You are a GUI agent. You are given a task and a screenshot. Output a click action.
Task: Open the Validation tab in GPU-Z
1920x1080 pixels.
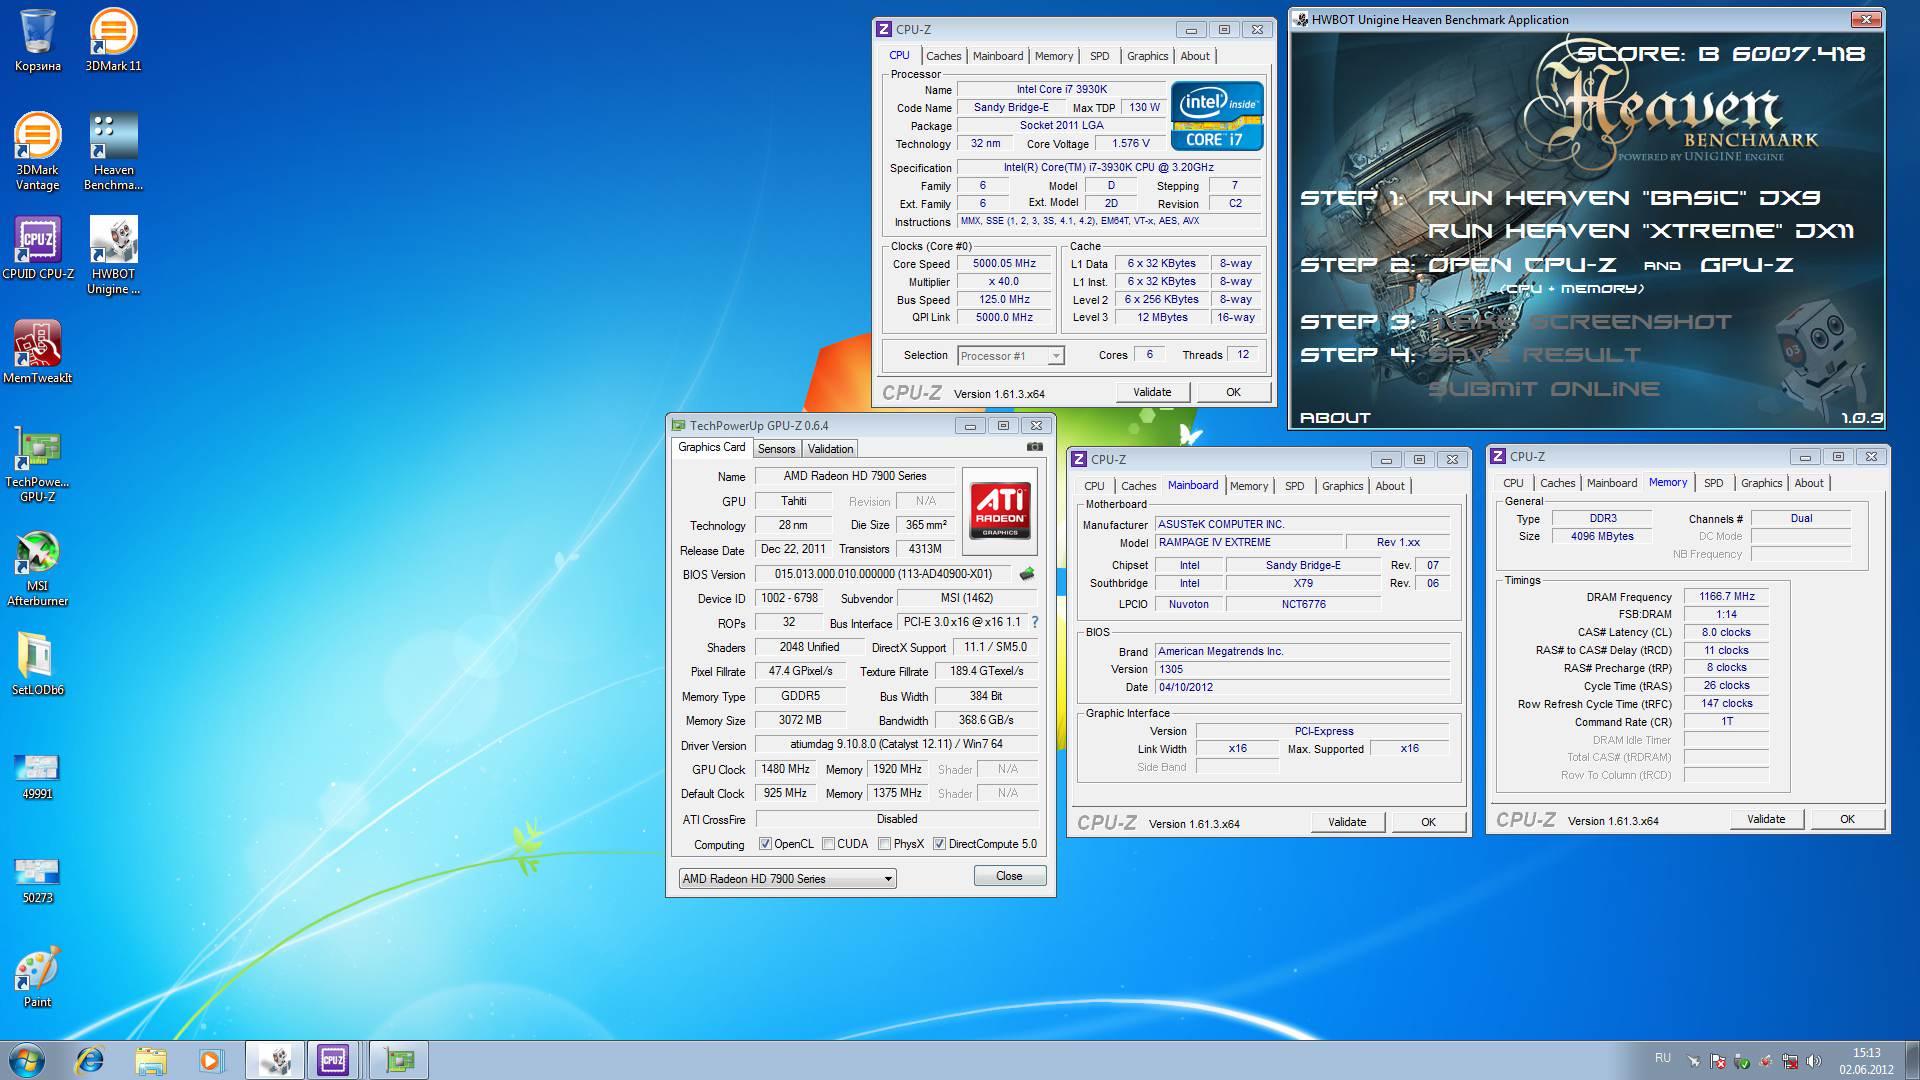[x=830, y=449]
